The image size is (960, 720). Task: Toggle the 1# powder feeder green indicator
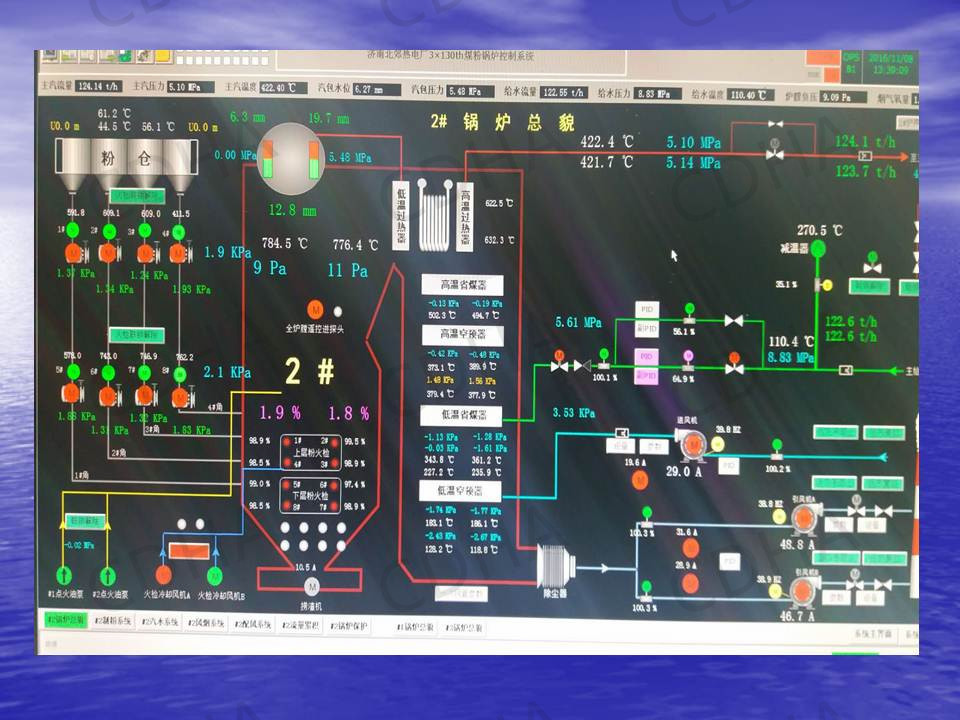pyautogui.click(x=73, y=229)
